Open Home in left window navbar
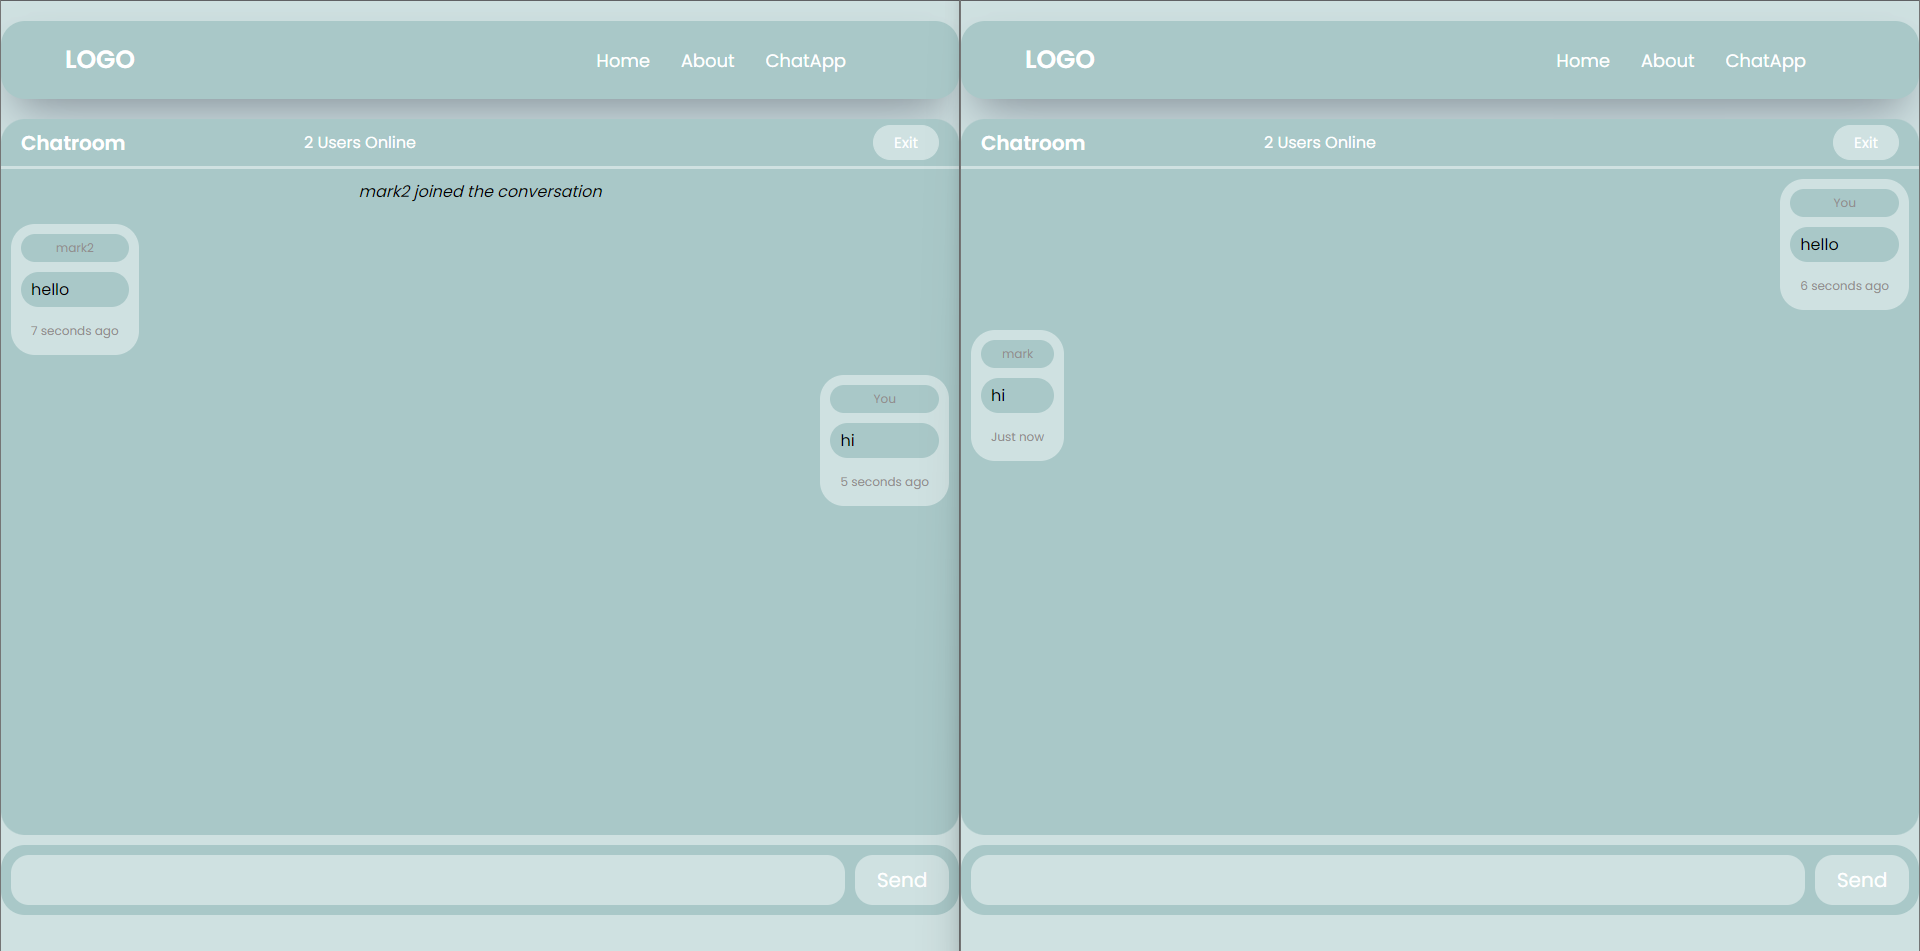 (623, 61)
